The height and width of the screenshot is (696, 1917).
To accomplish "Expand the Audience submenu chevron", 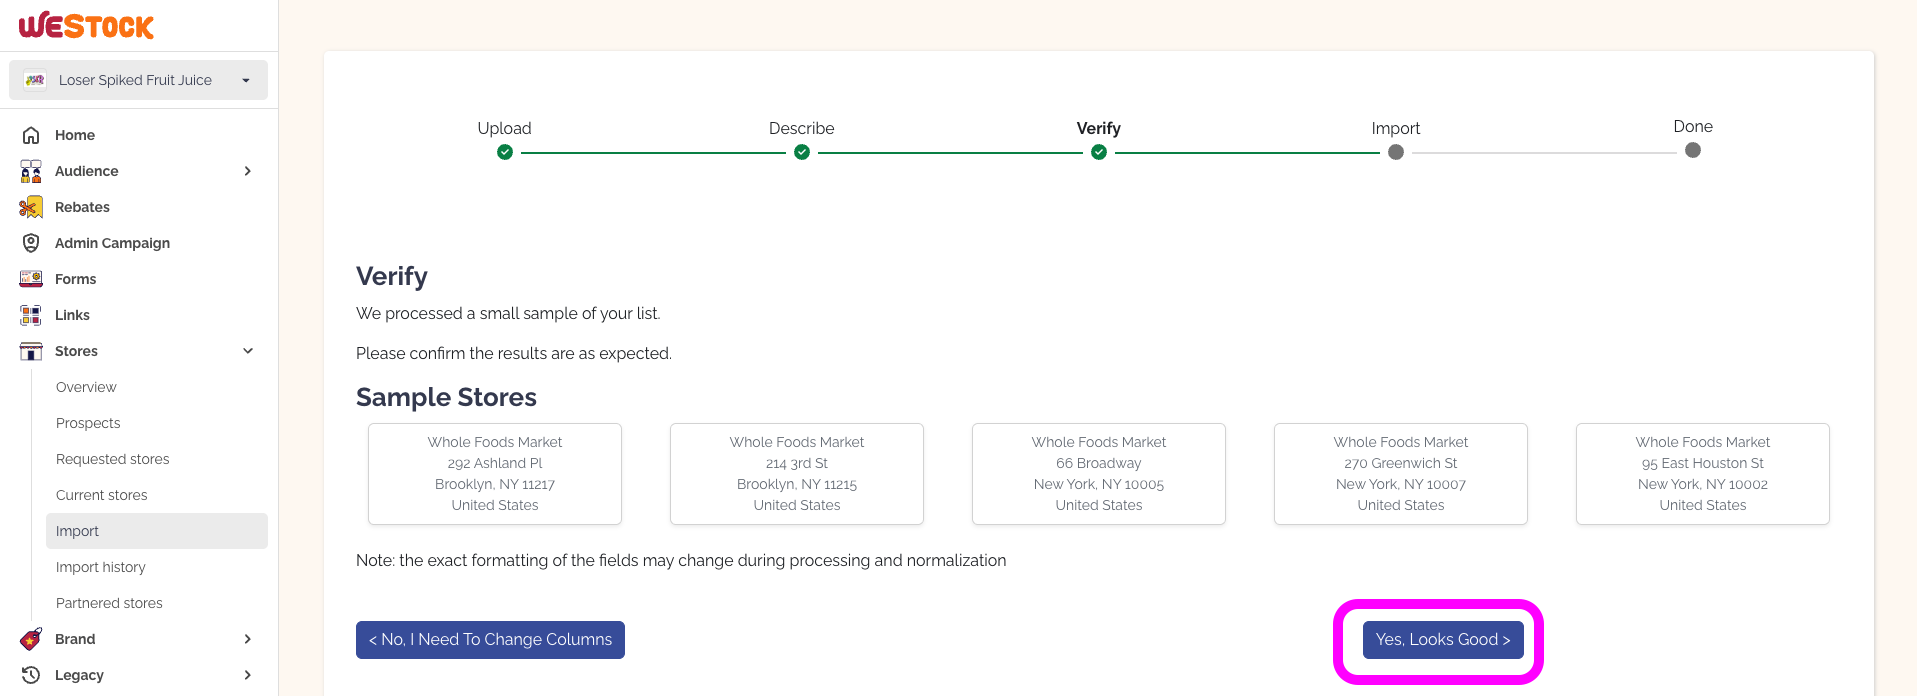I will pos(247,171).
